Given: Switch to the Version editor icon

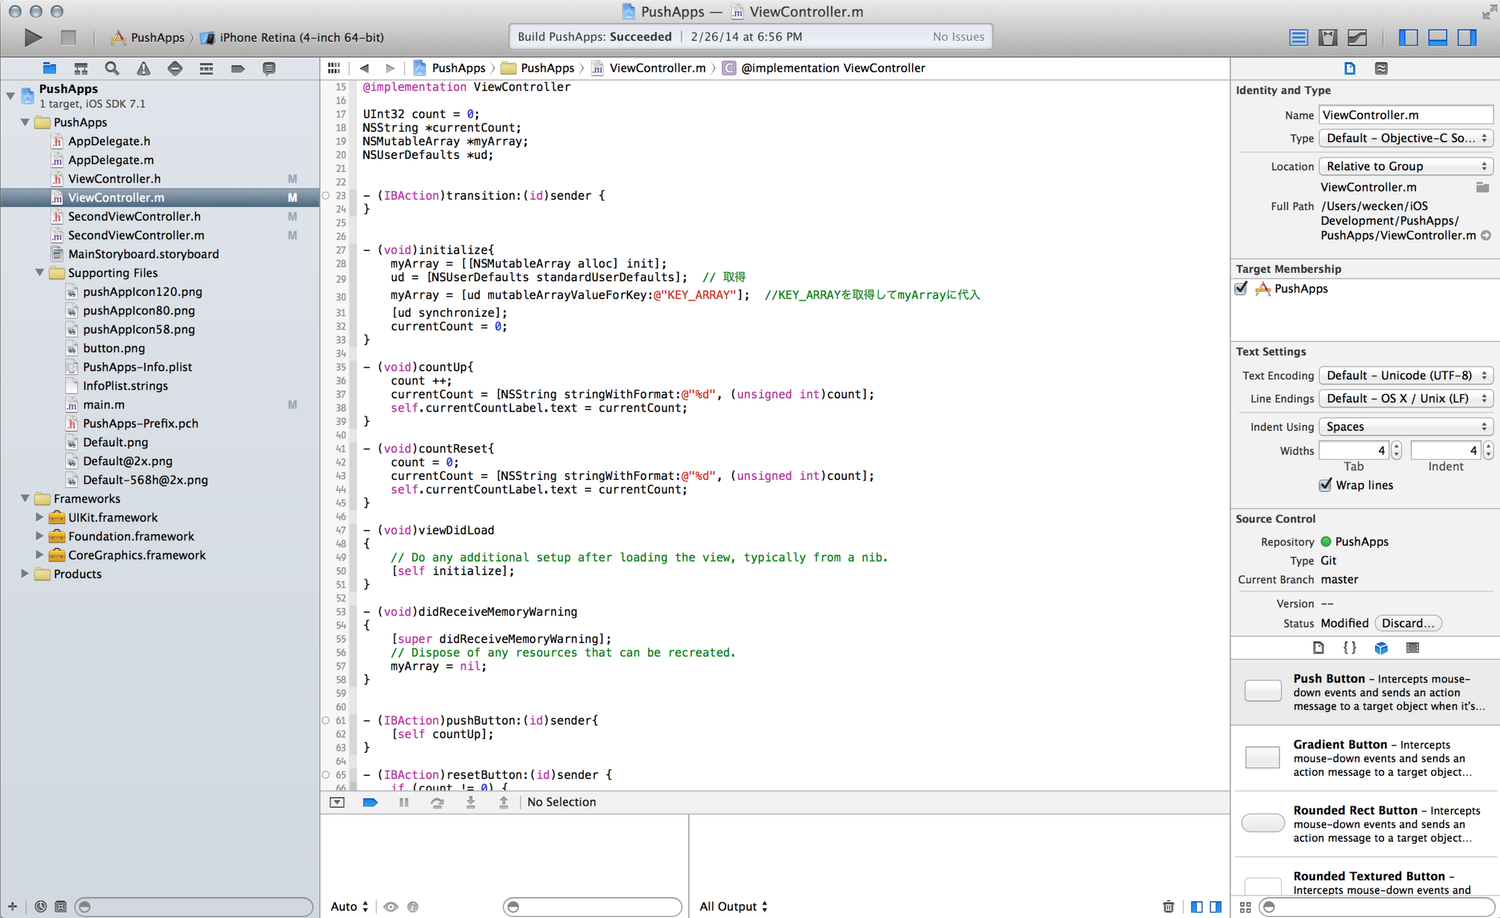Looking at the screenshot, I should click(x=1357, y=37).
